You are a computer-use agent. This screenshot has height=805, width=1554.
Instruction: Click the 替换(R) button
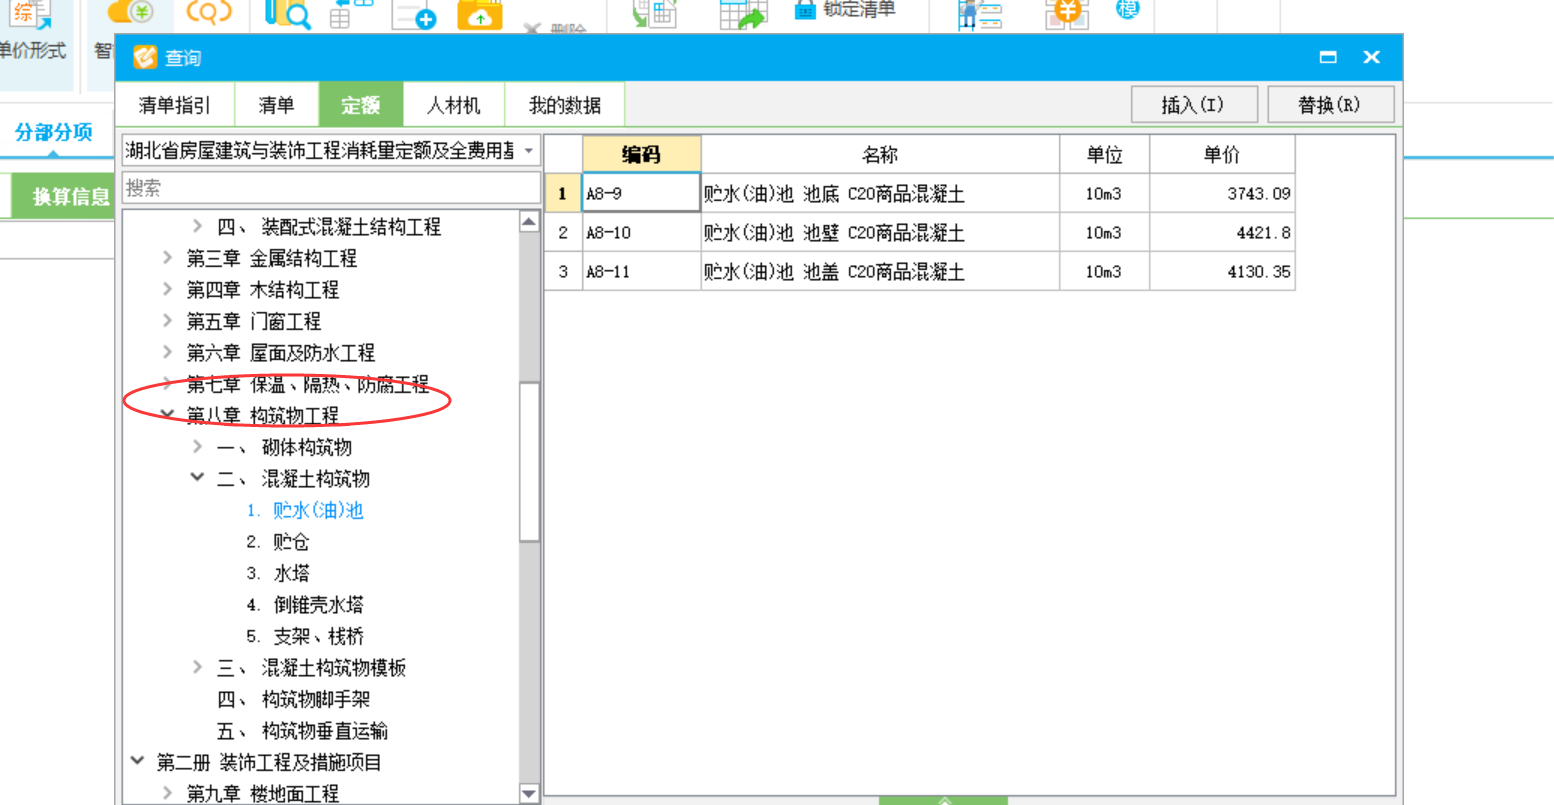[1330, 104]
